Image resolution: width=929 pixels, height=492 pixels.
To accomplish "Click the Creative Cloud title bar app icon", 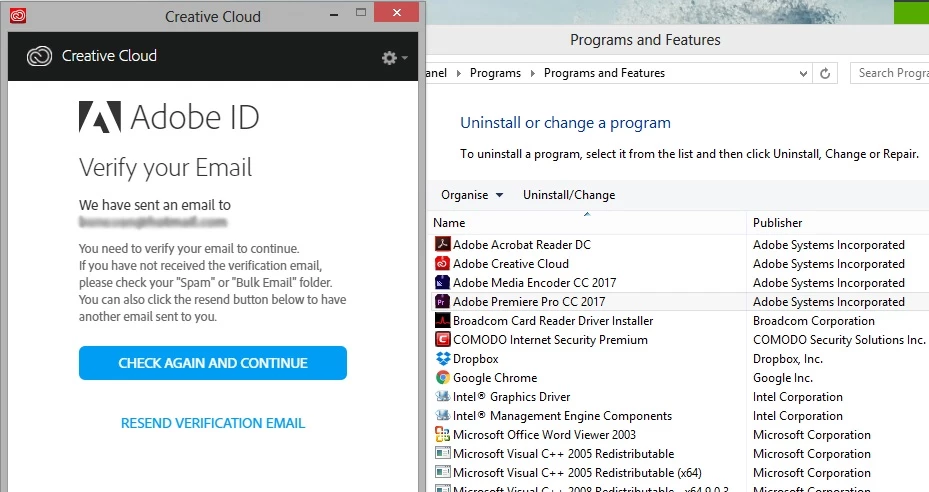I will click(x=18, y=16).
